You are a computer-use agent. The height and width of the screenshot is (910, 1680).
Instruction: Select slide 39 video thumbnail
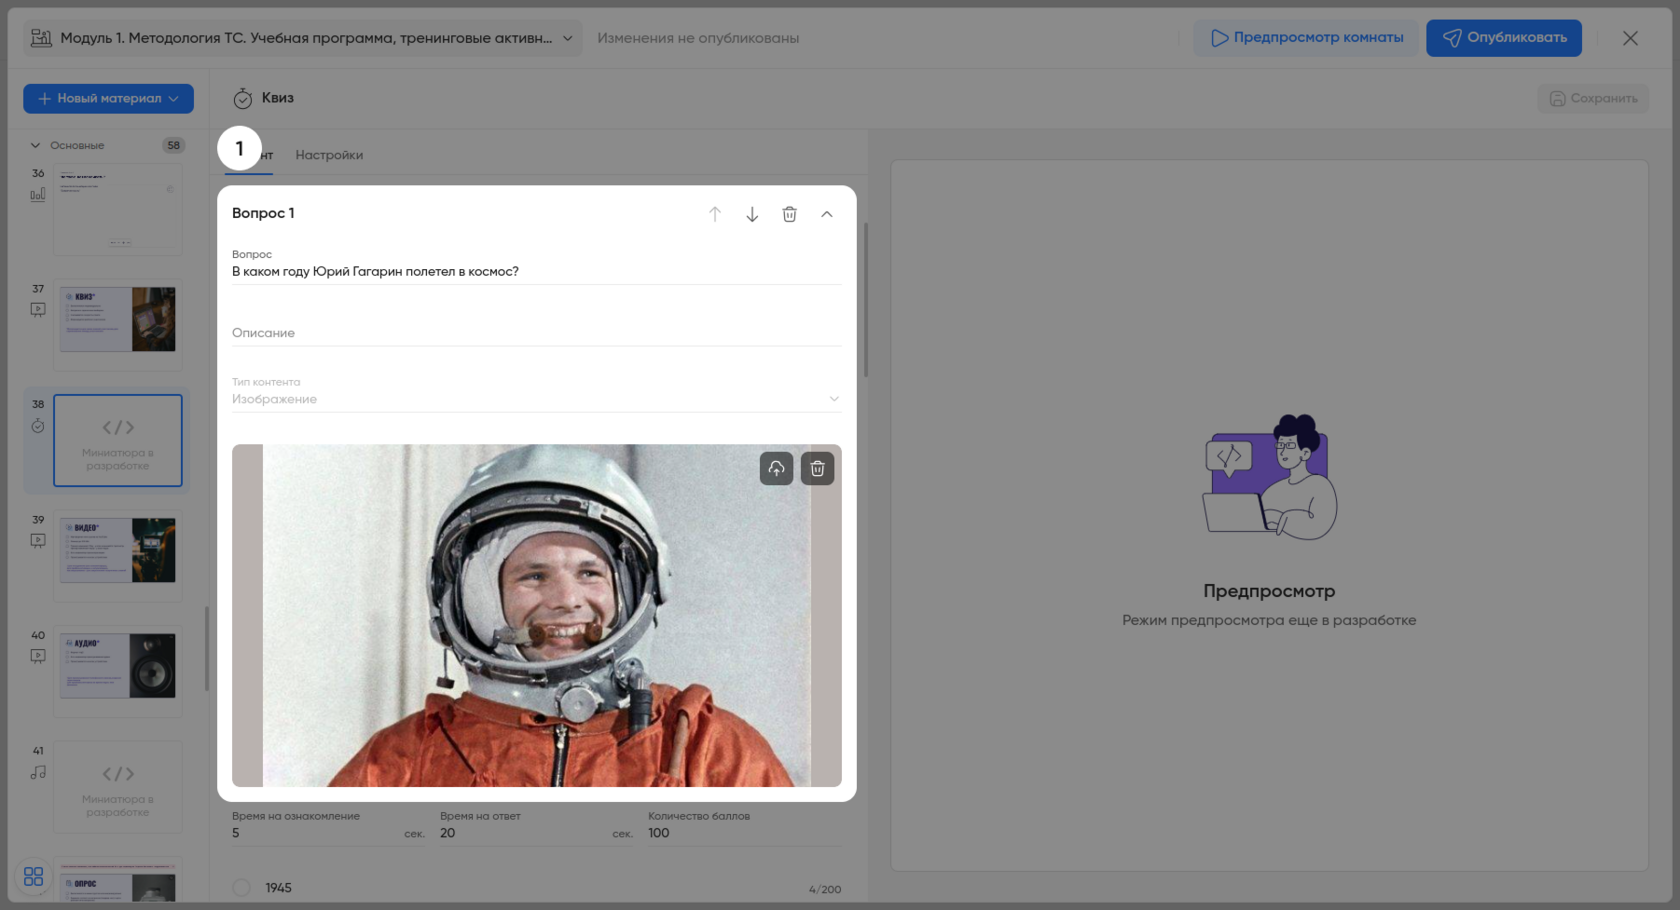click(118, 551)
